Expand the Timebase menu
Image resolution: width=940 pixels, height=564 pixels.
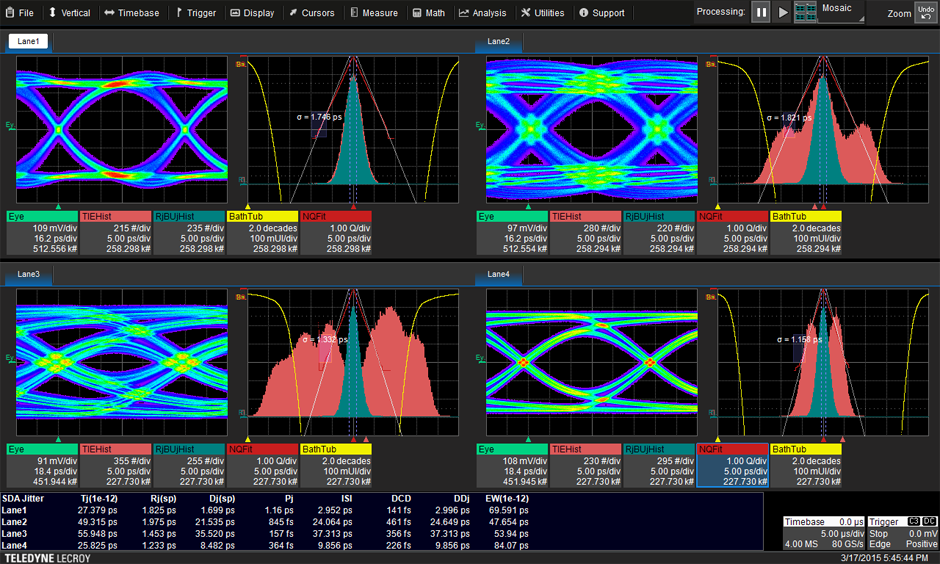[x=131, y=13]
